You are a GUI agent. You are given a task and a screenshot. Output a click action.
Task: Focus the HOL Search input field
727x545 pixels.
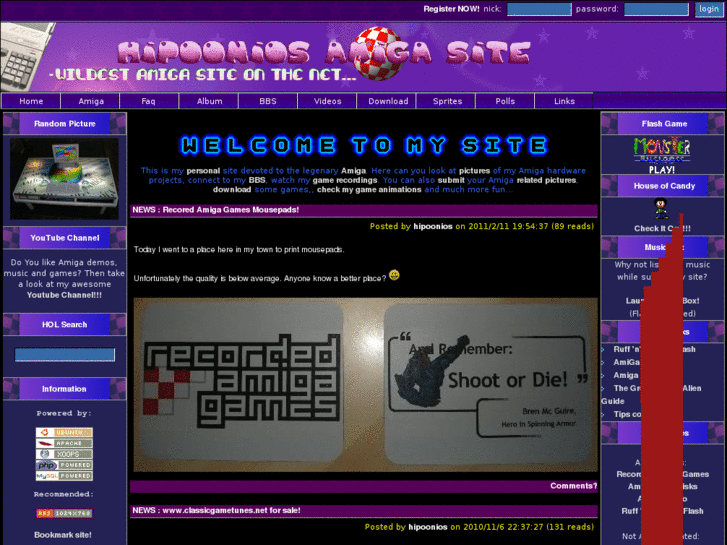coord(64,355)
